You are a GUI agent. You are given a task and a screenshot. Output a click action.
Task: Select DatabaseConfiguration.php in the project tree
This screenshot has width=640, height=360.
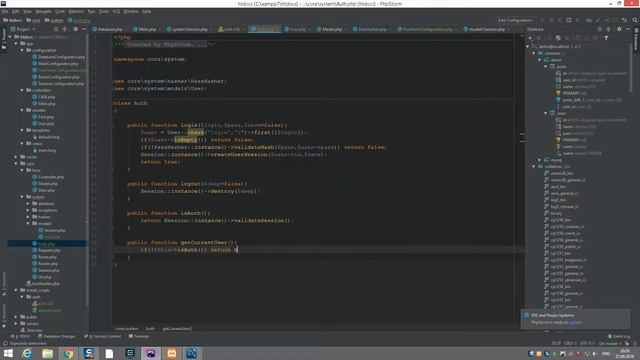tap(59, 57)
